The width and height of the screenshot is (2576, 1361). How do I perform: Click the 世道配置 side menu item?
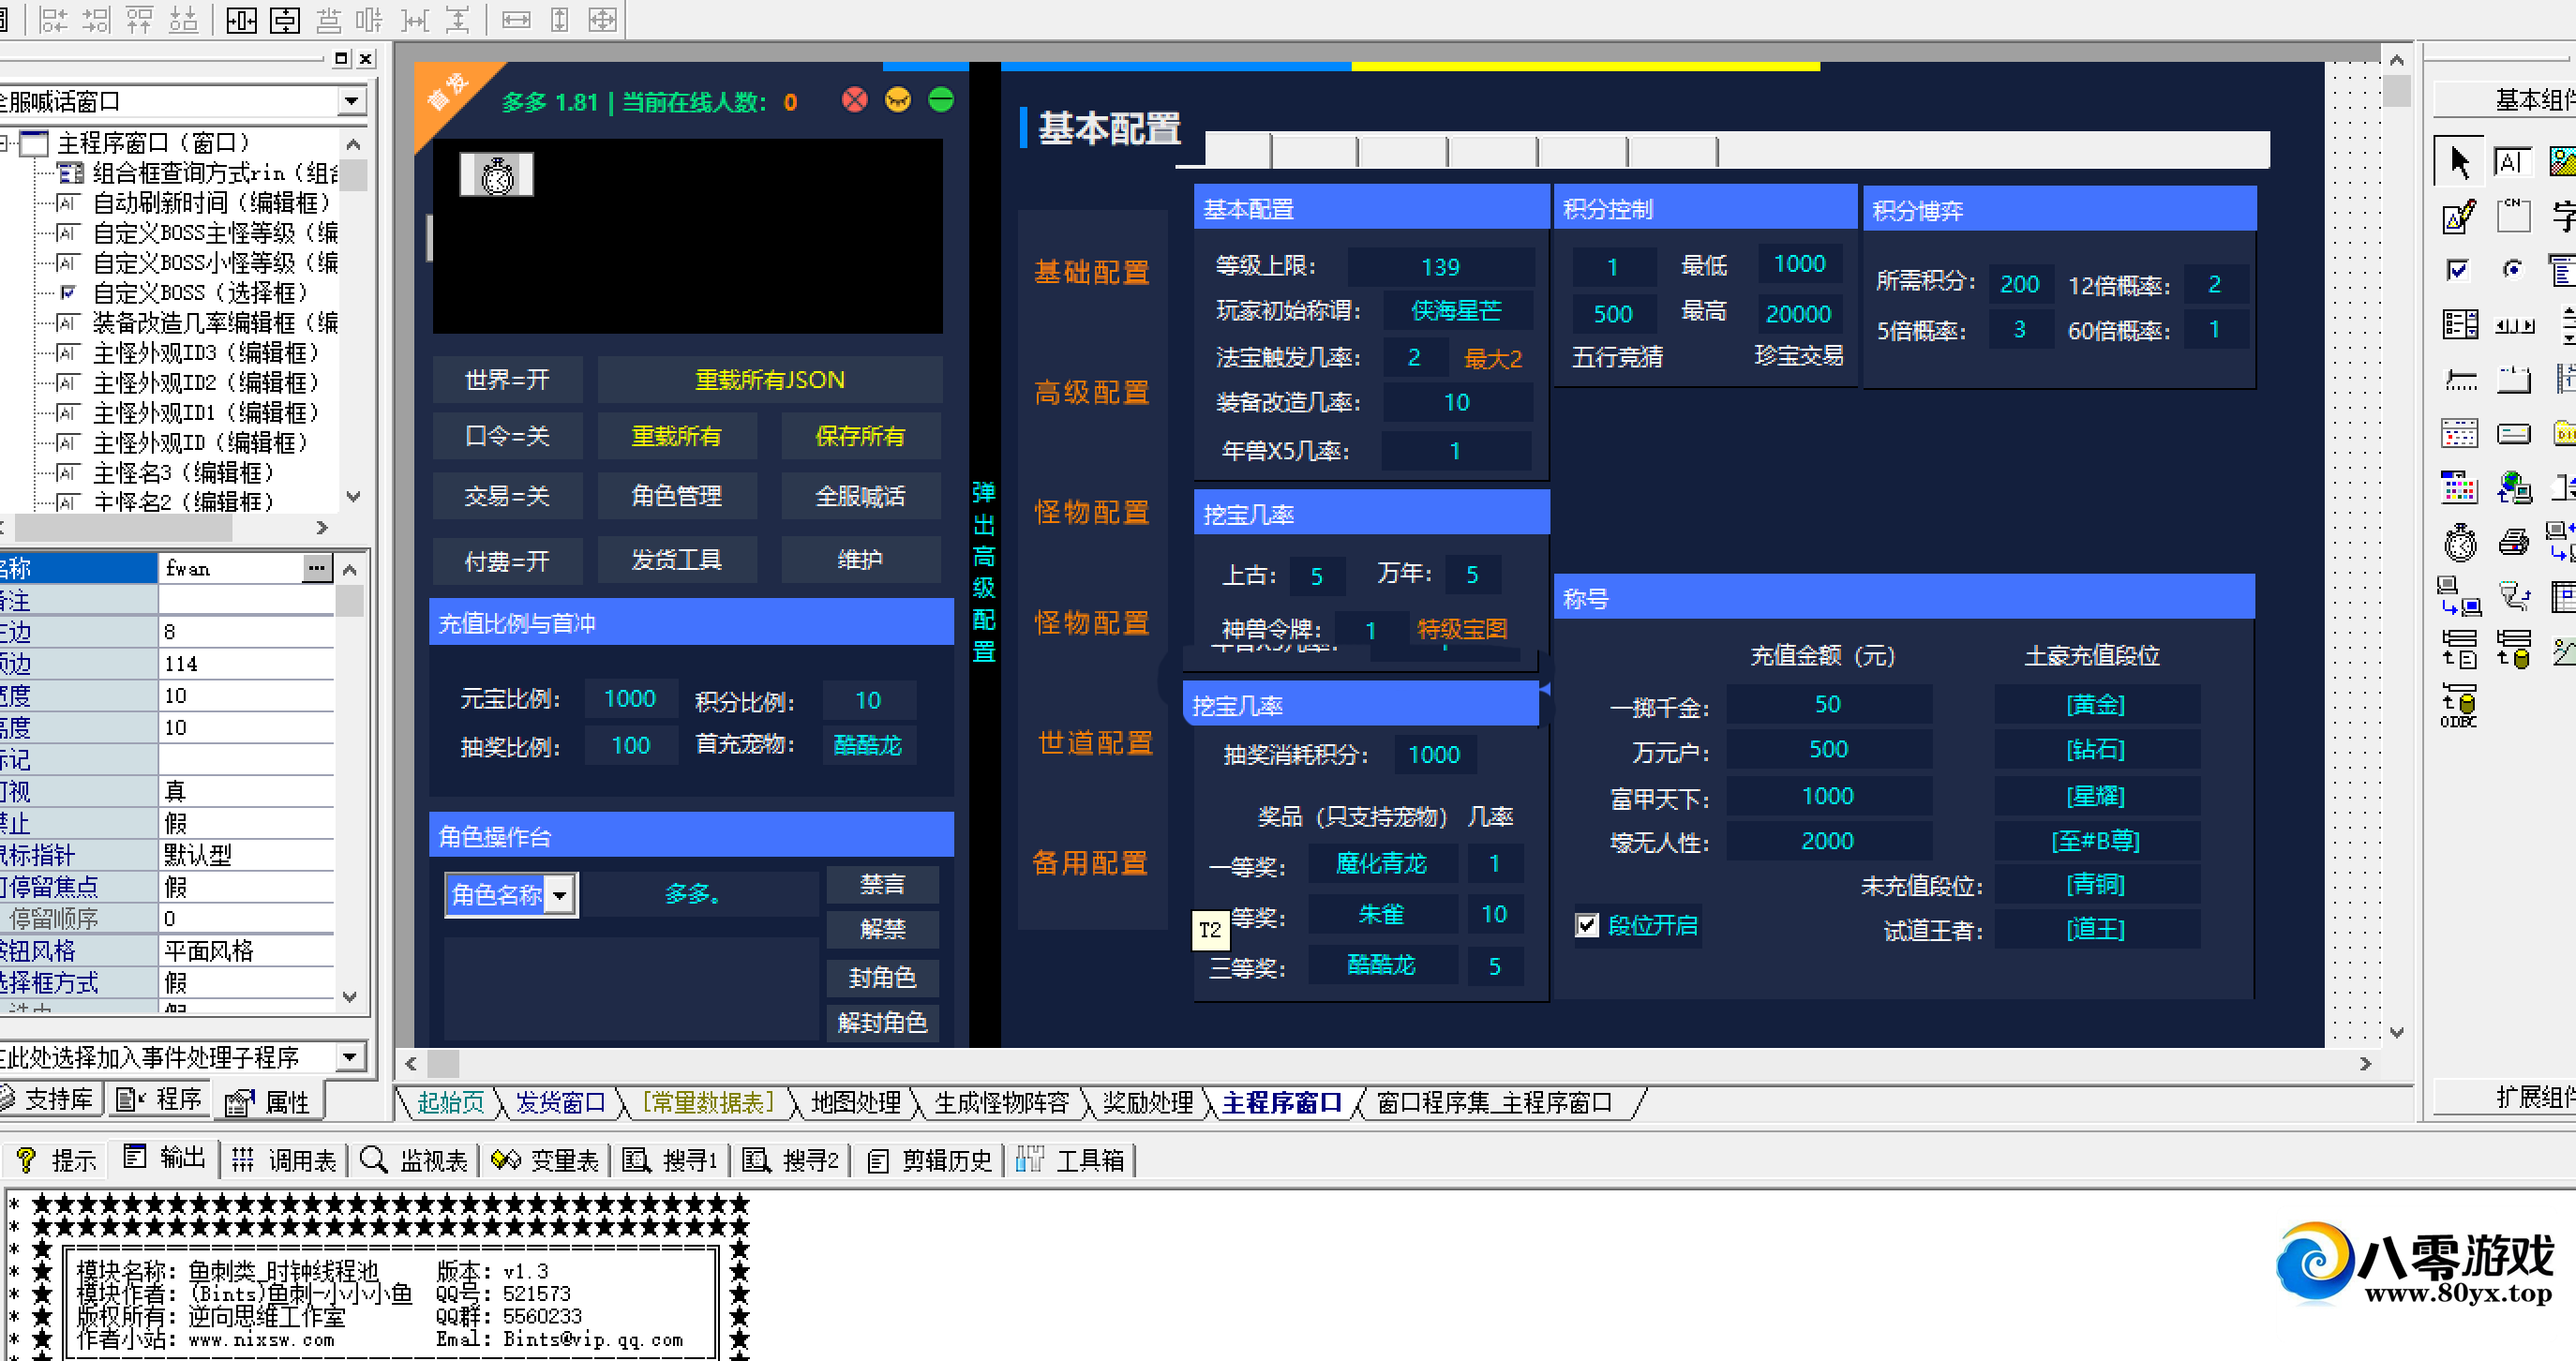1096,742
